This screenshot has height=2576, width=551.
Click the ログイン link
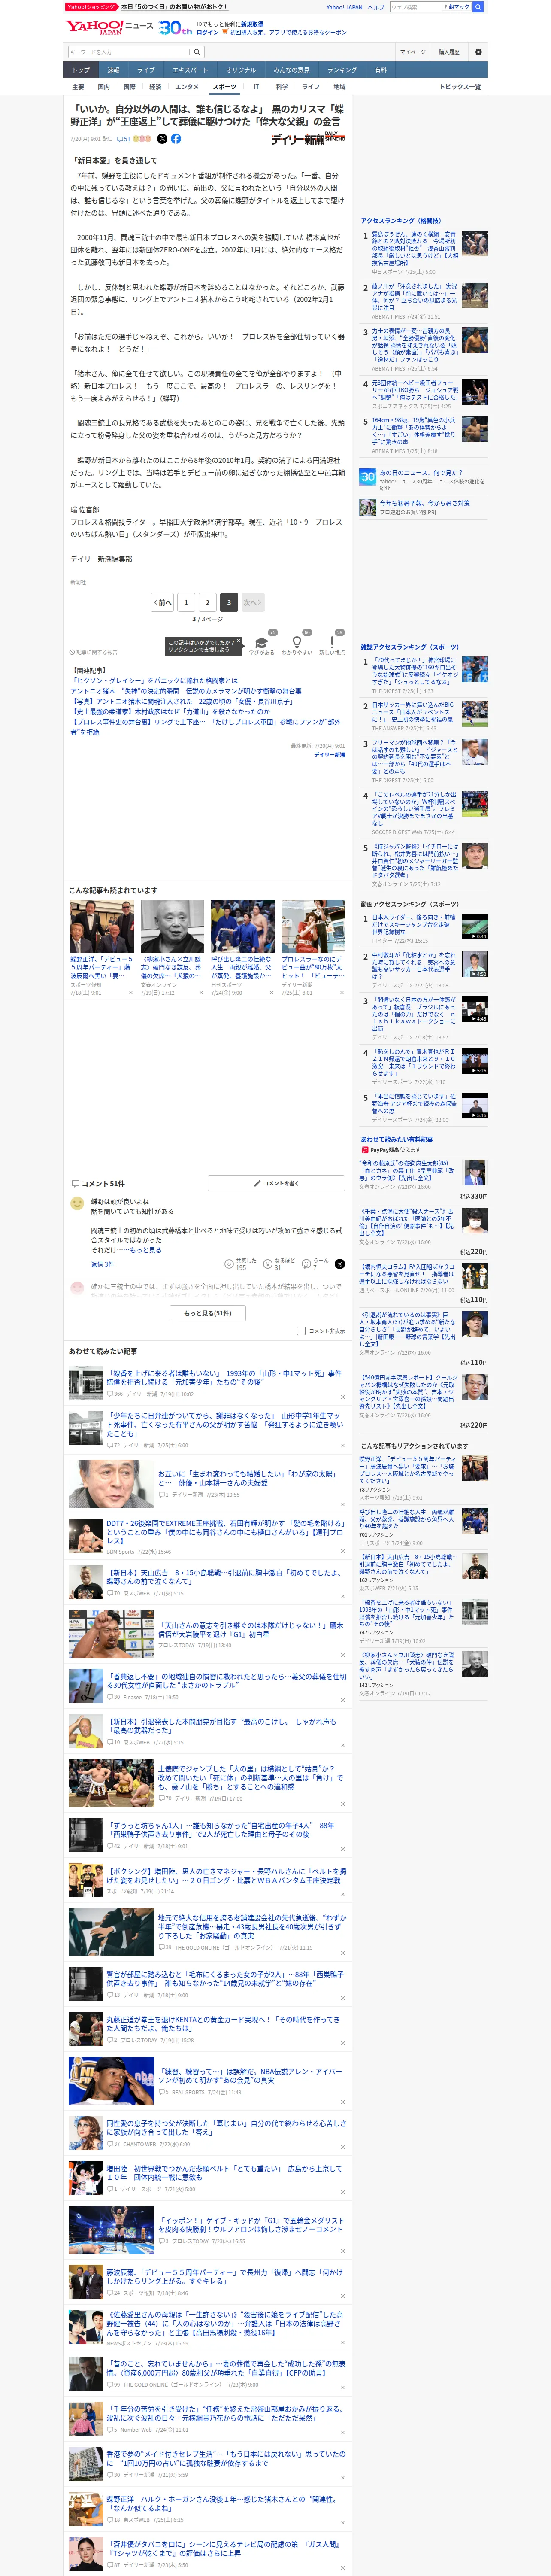(x=207, y=32)
